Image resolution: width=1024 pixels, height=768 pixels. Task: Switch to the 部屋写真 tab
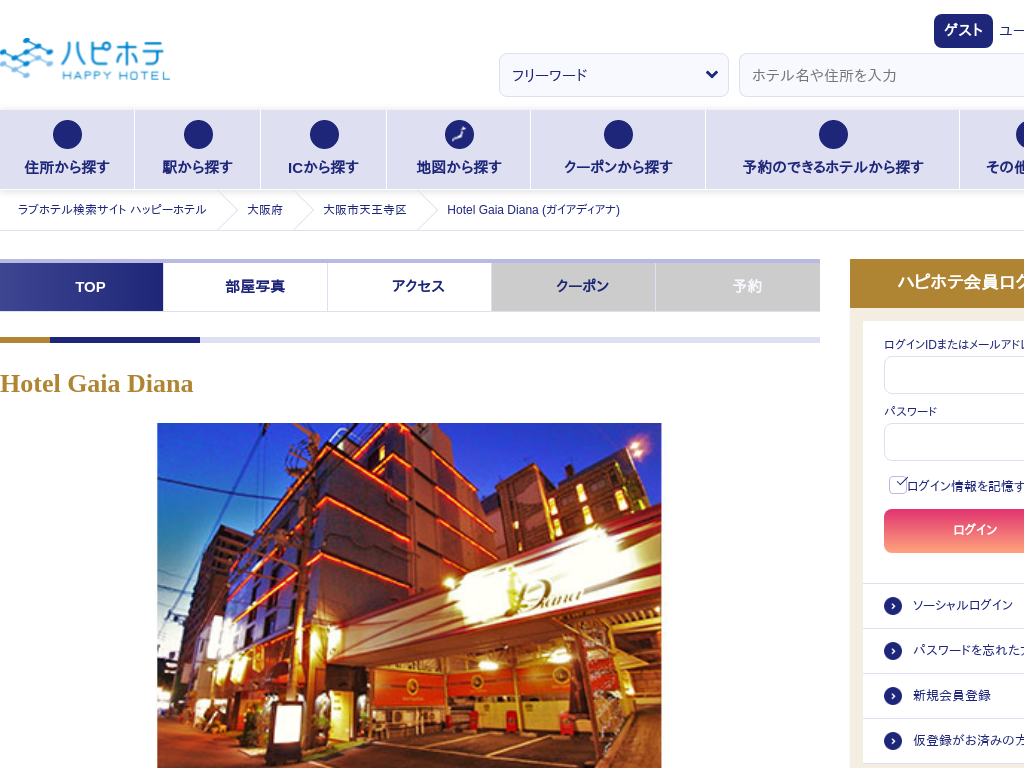246,287
